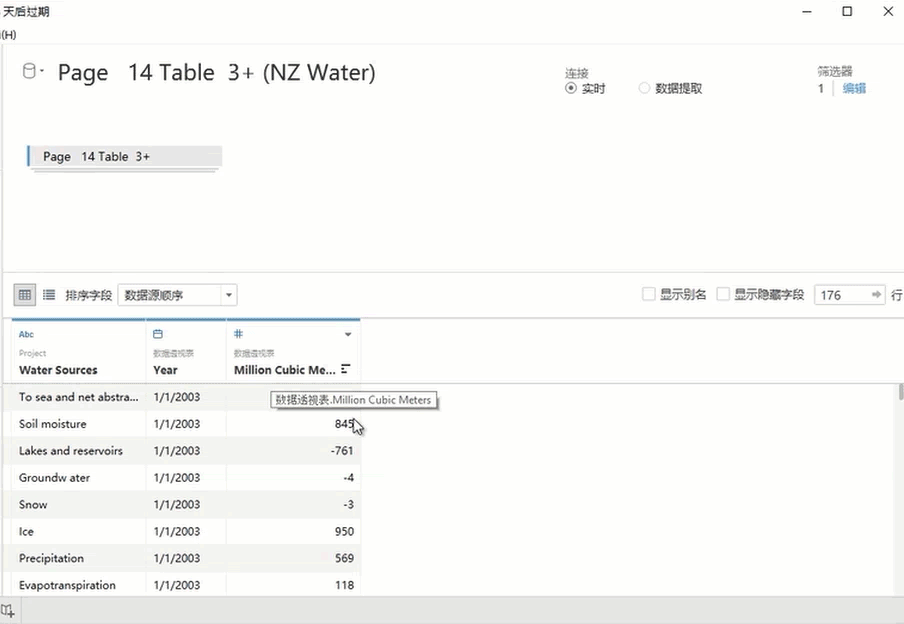This screenshot has width=904, height=624.
Task: Click number type icon on Million Cubic Meters
Action: click(x=239, y=335)
